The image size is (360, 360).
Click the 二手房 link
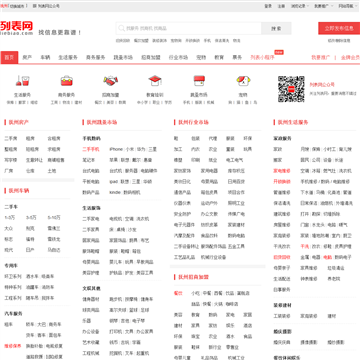[11, 138]
